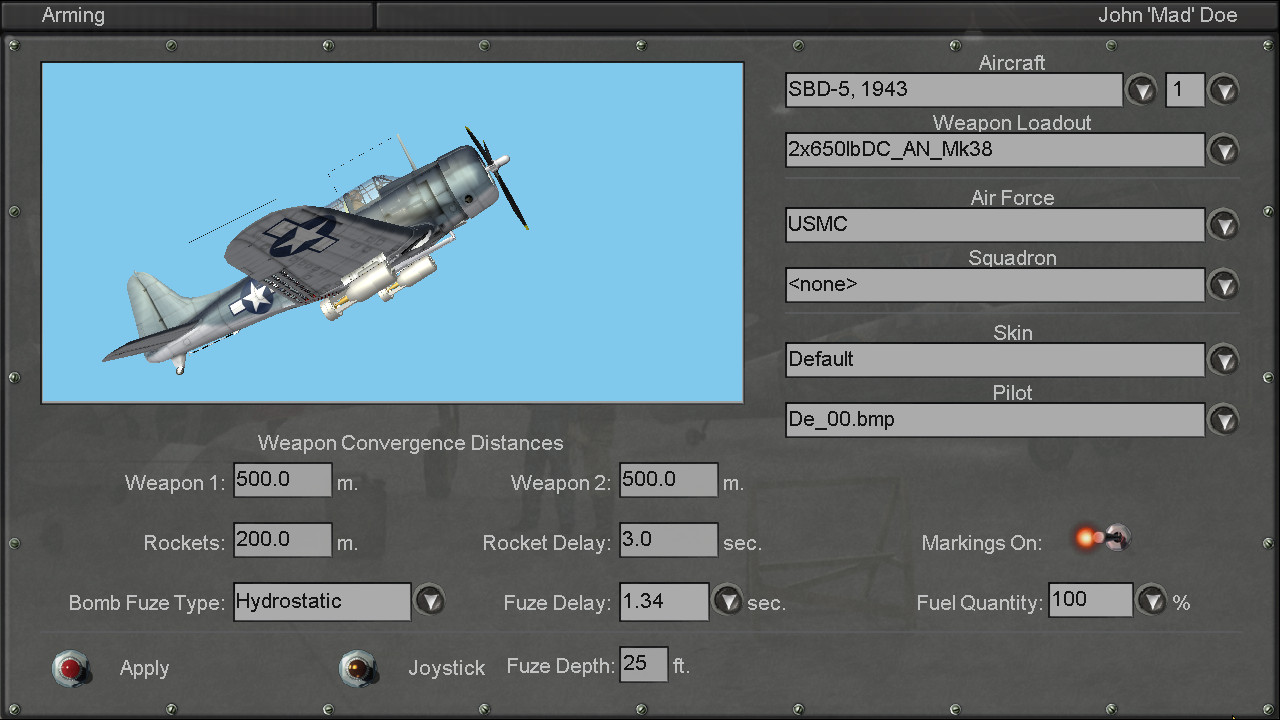Open the Bomb Fuze Type dropdown arrow

(429, 601)
